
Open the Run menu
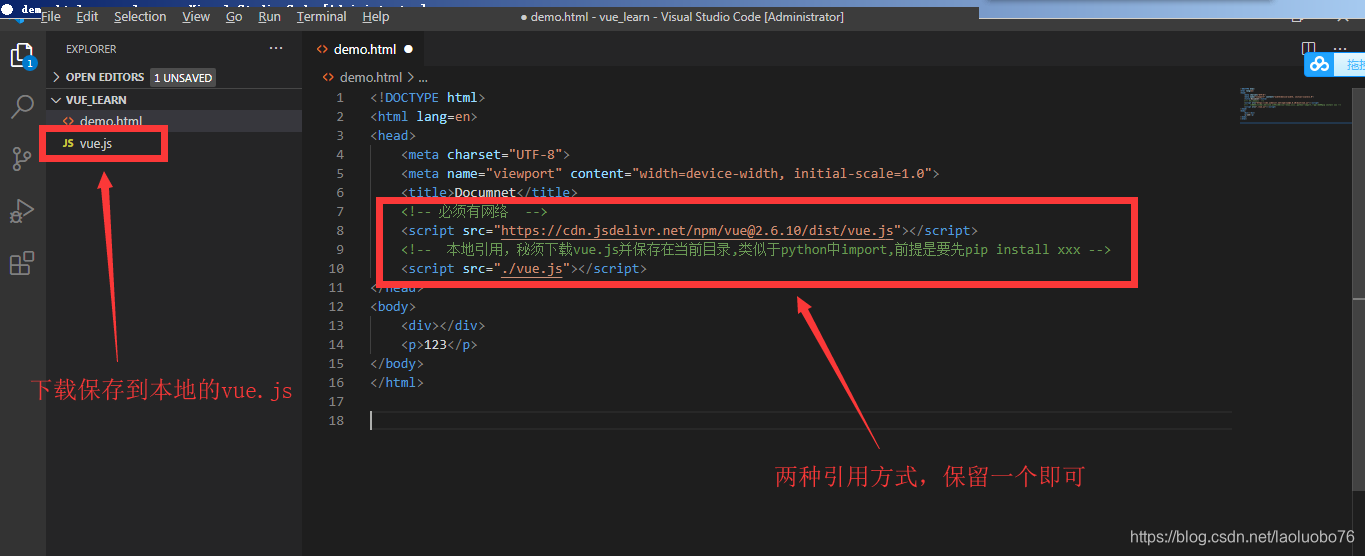click(269, 17)
